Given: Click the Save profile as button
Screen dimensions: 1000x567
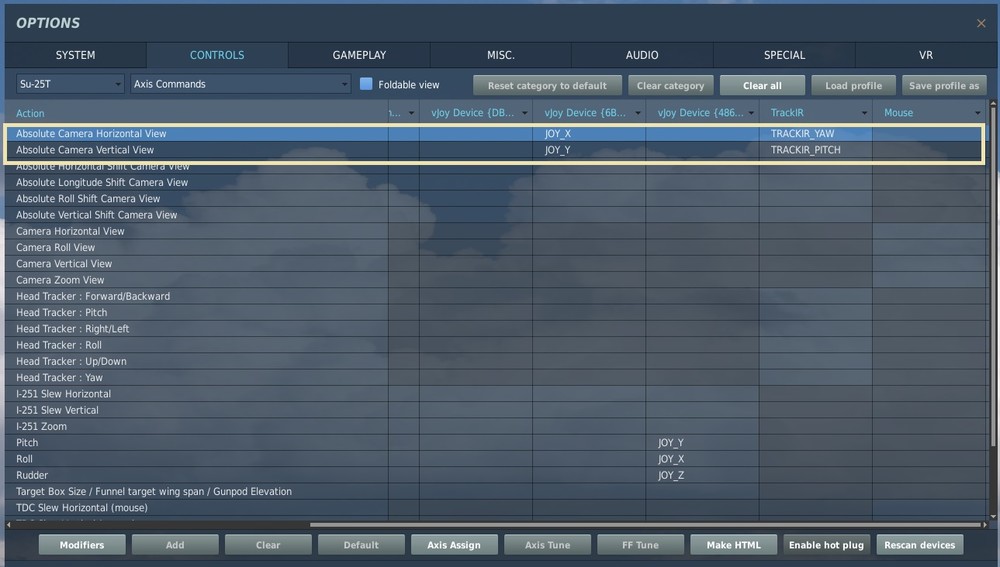Looking at the screenshot, I should (944, 85).
